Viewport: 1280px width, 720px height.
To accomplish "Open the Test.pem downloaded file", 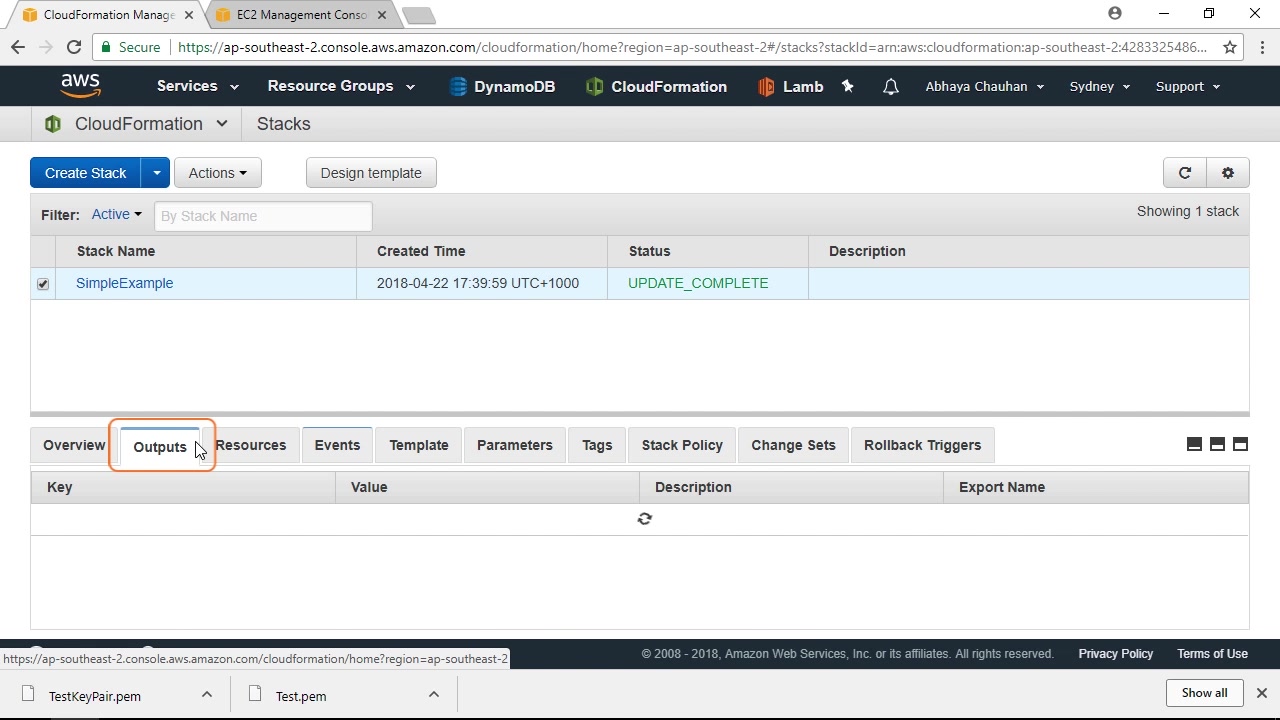I will (301, 696).
